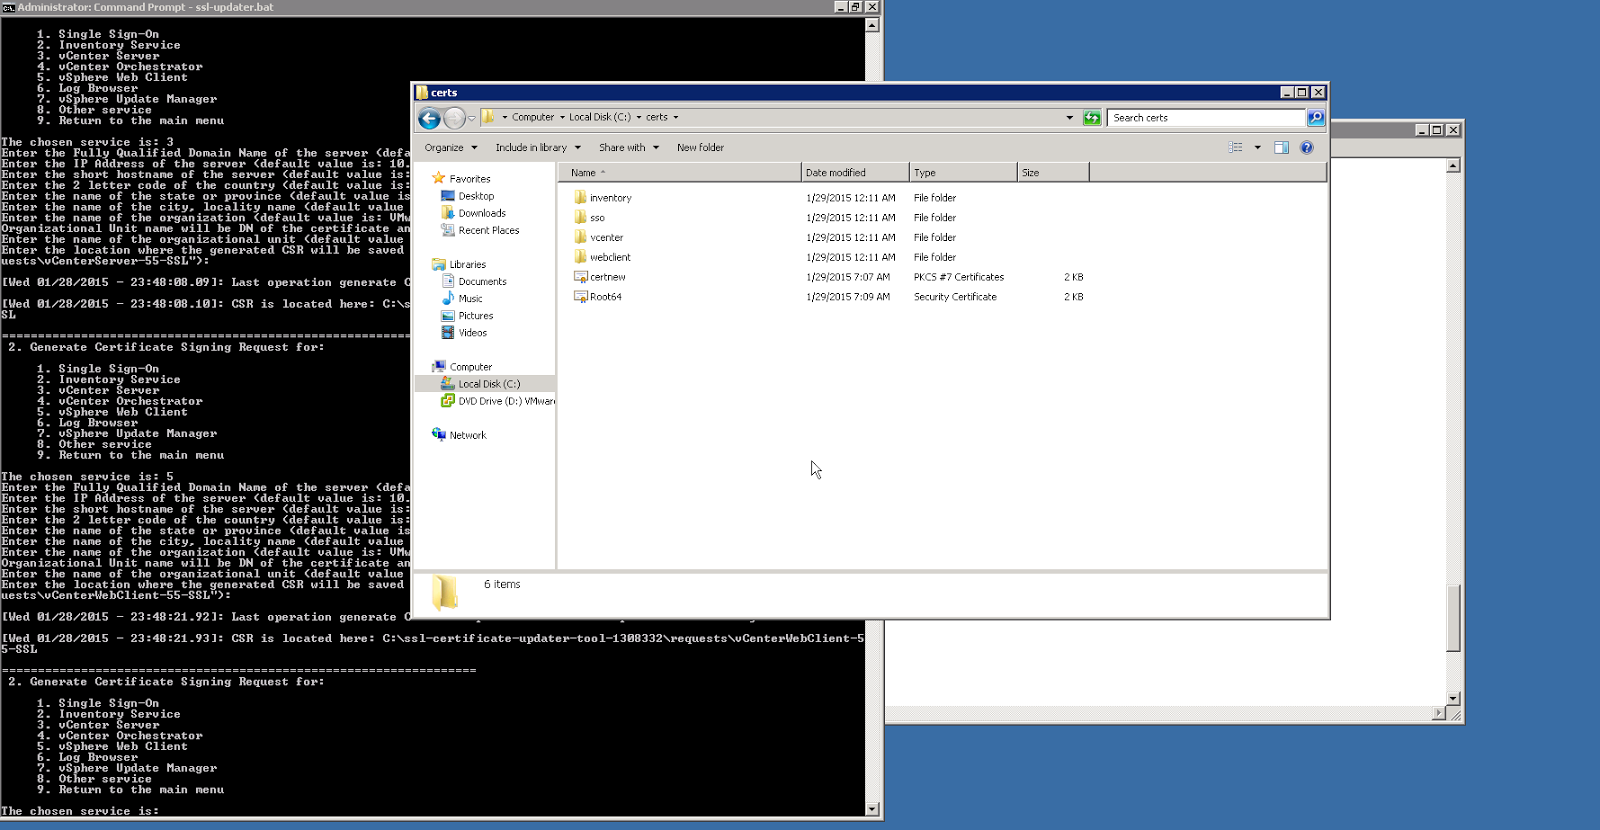Open the Organize menu

click(451, 147)
